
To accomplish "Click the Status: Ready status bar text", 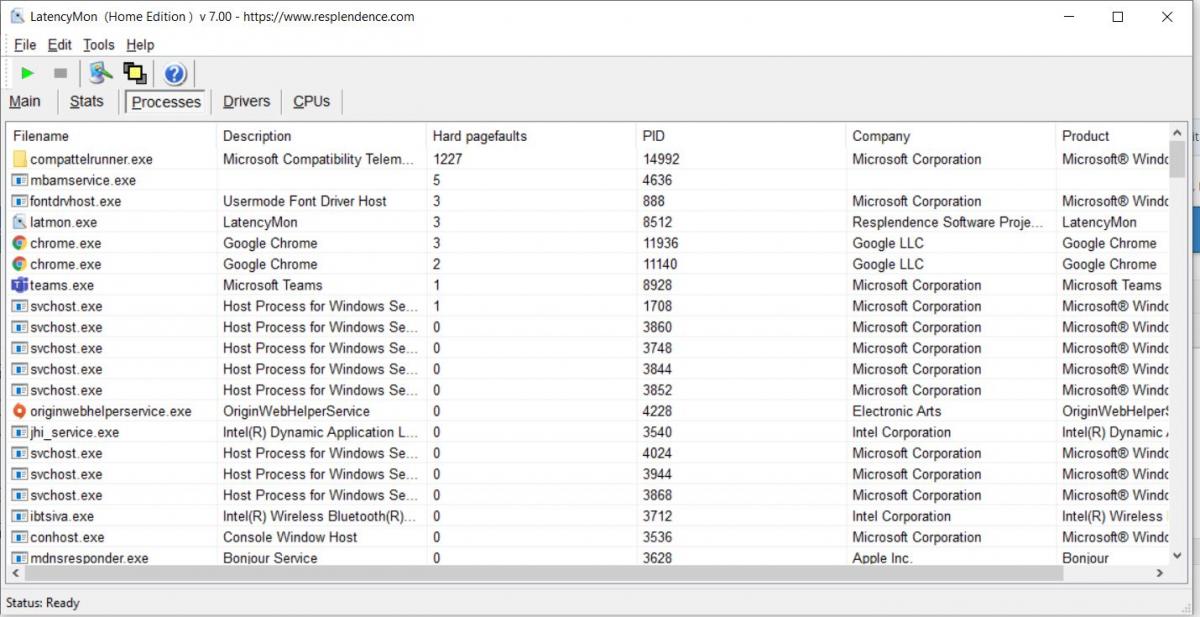I will point(43,603).
